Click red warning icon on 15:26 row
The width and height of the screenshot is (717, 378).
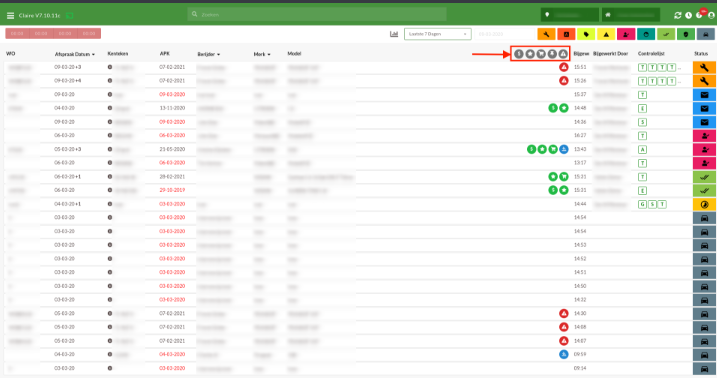[564, 81]
